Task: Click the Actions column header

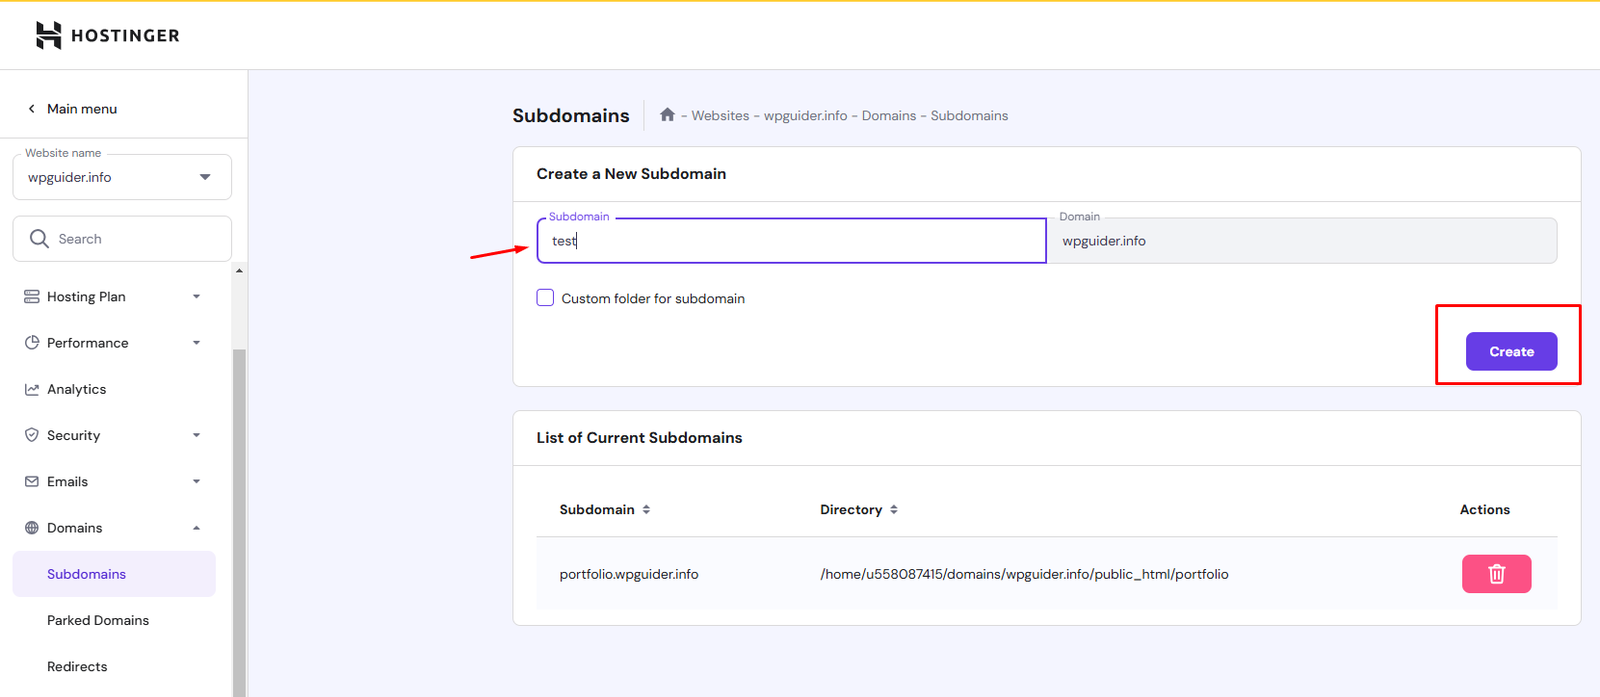Action: (x=1484, y=510)
